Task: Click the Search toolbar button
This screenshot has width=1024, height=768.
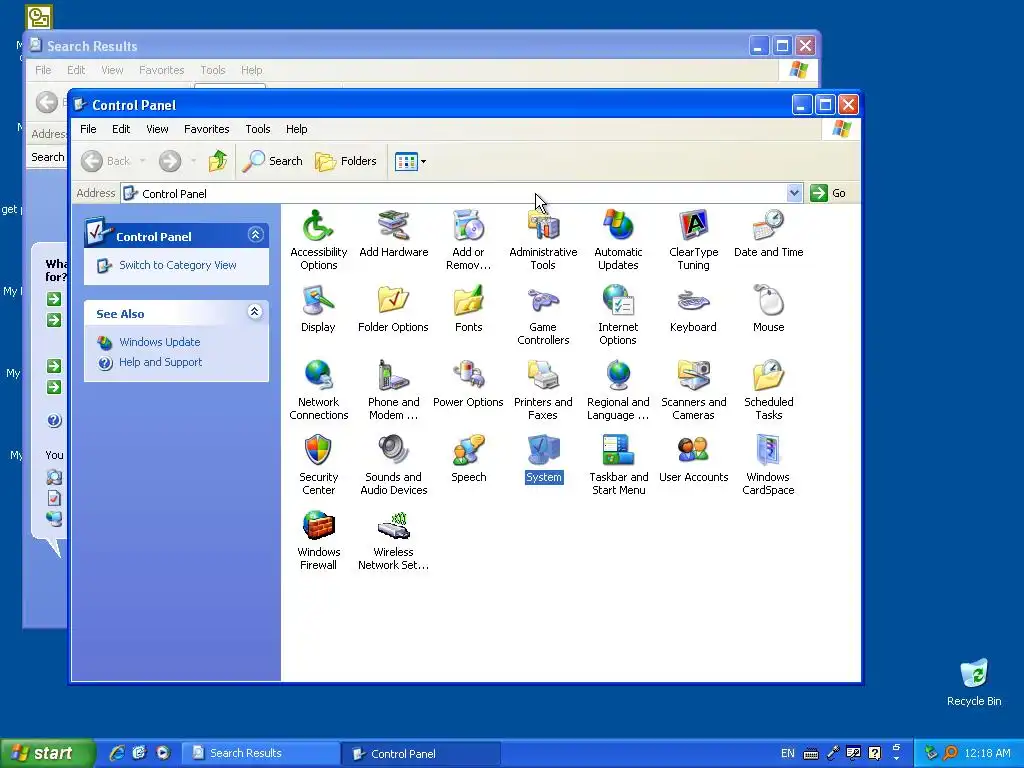Action: click(x=272, y=161)
